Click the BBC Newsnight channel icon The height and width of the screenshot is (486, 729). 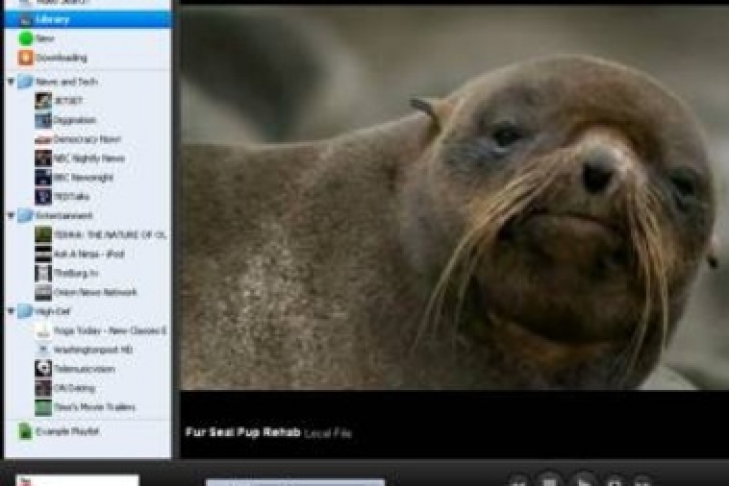click(x=43, y=177)
